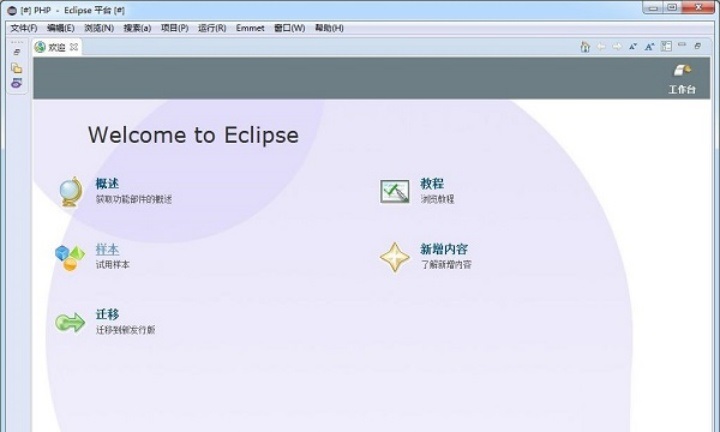720x432 pixels.
Task: Open the 文件(F) menu
Action: 24,28
